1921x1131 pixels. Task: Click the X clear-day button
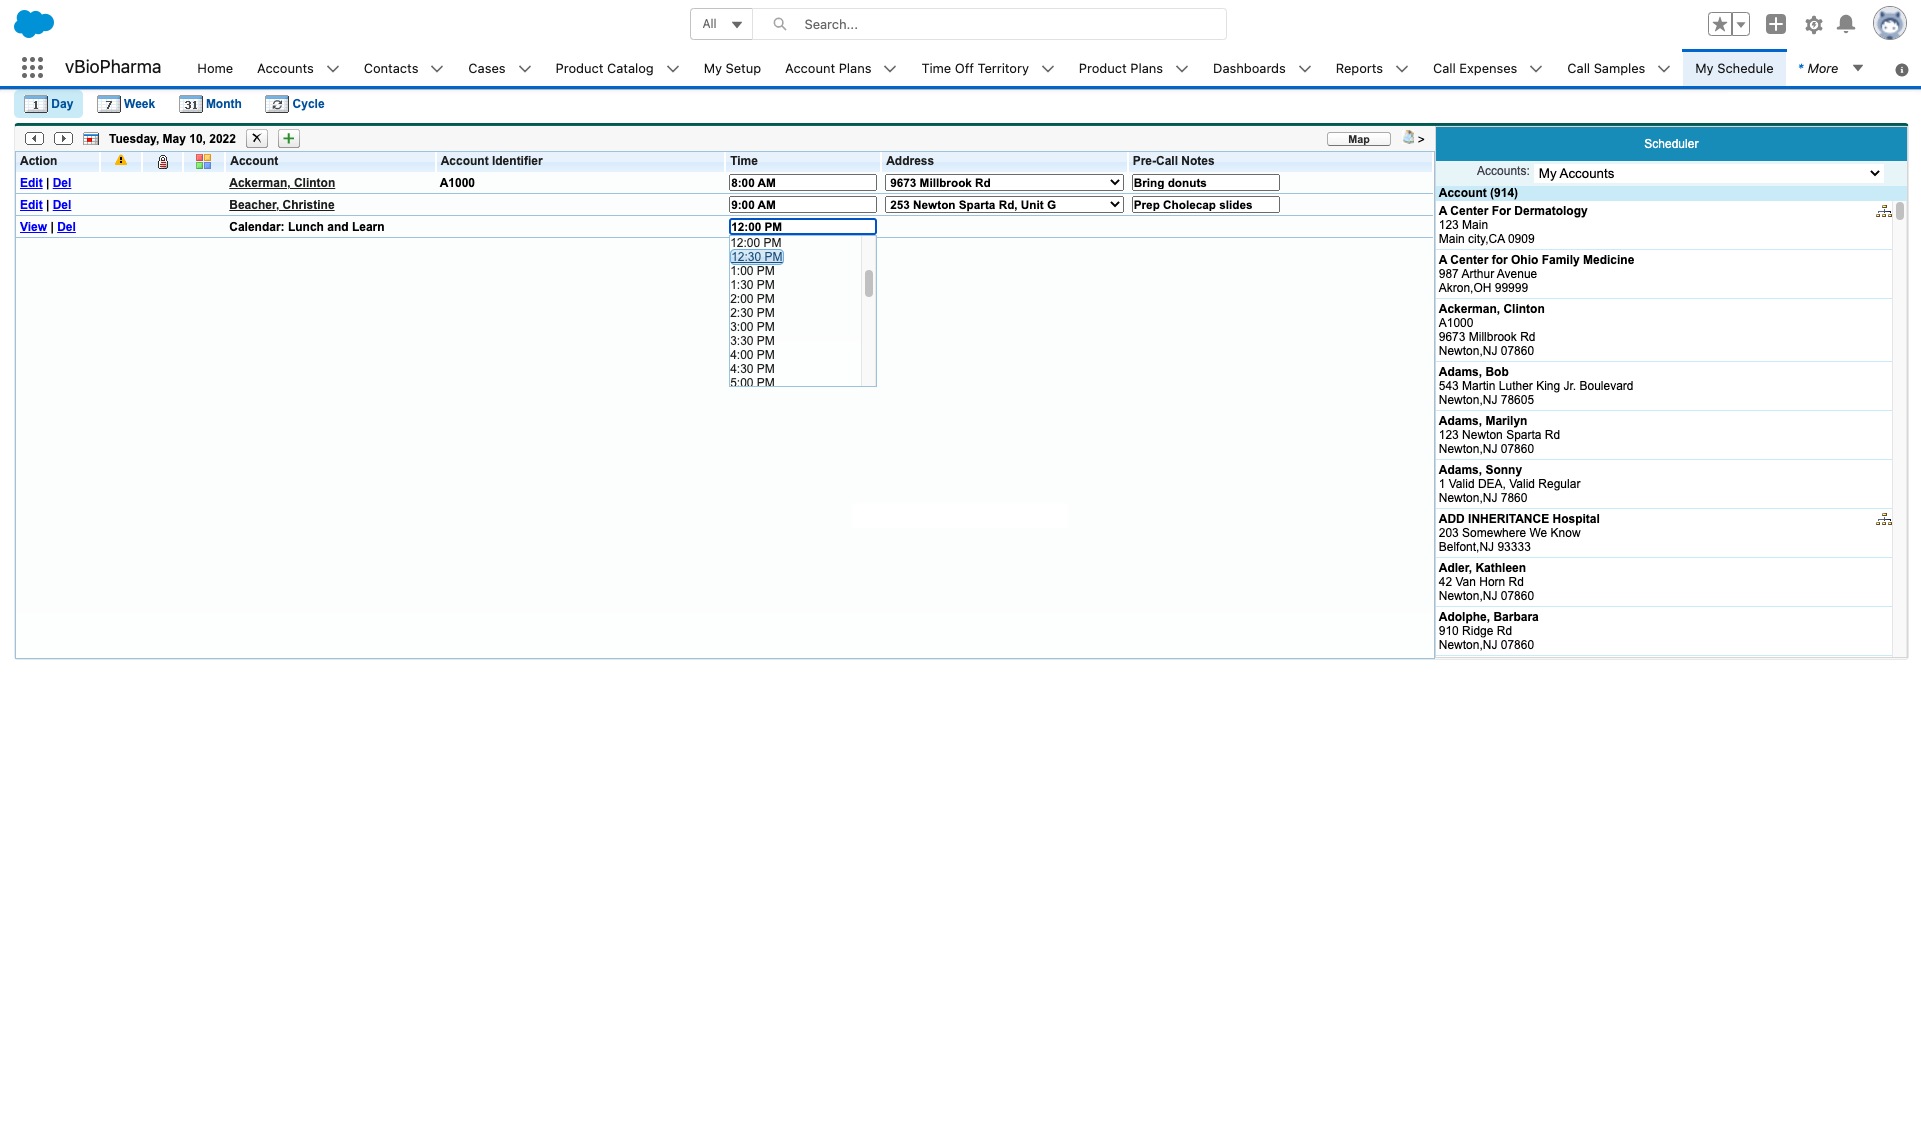point(257,139)
